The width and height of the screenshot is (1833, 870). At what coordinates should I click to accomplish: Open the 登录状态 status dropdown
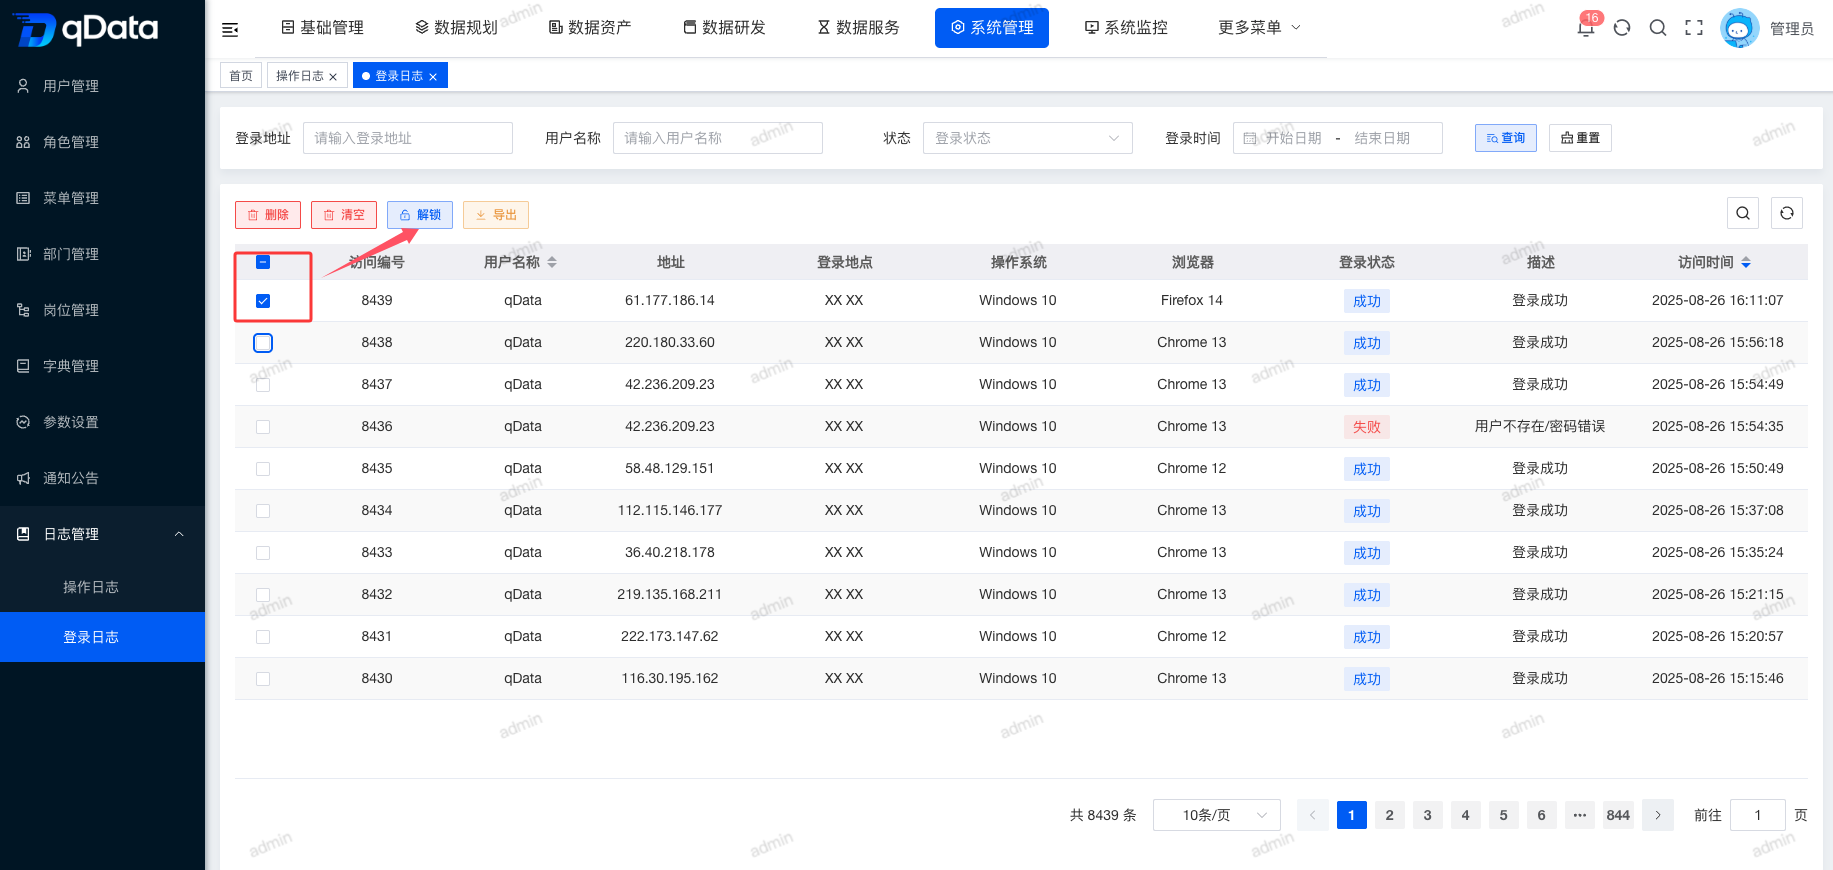coord(1027,138)
